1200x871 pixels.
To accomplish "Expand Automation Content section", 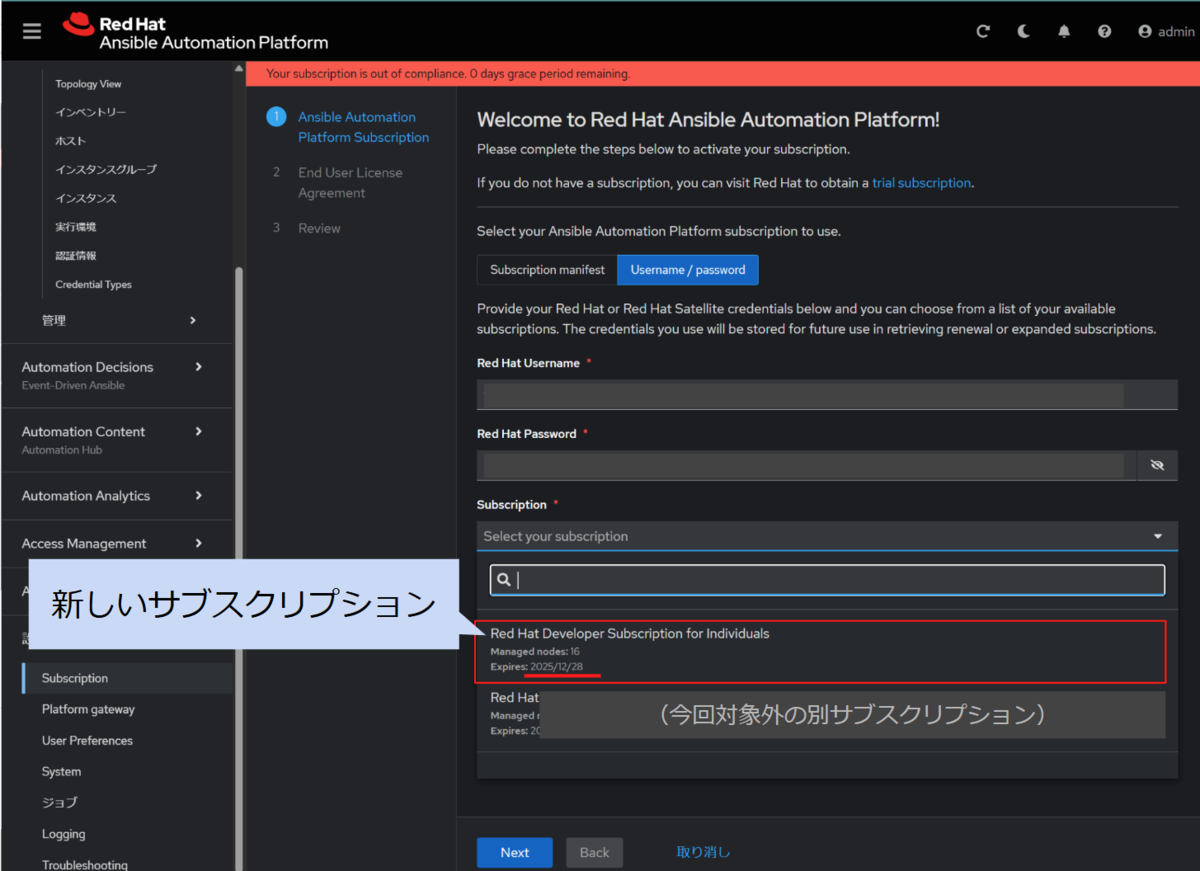I will (115, 440).
